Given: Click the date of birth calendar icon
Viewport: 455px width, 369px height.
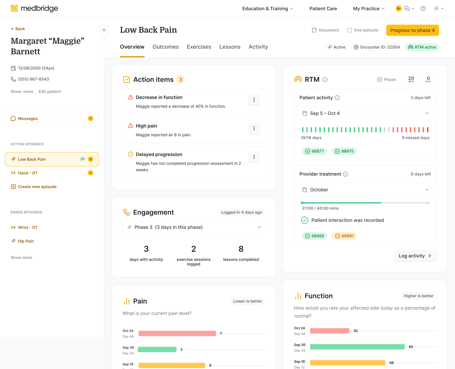Looking at the screenshot, I should (13, 68).
